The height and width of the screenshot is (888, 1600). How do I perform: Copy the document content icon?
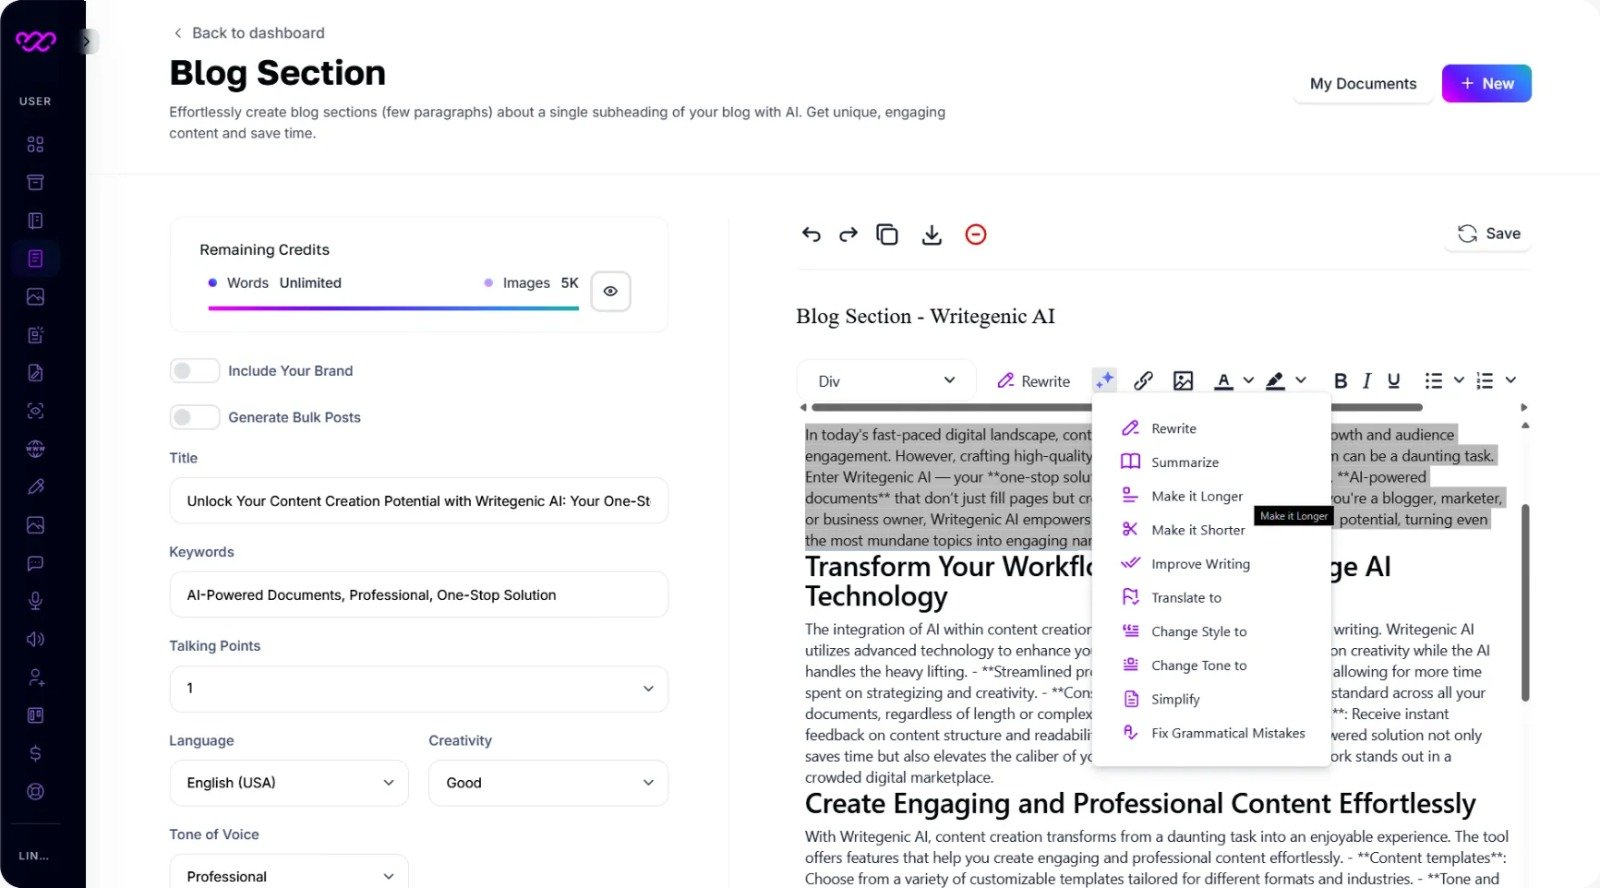pyautogui.click(x=887, y=234)
